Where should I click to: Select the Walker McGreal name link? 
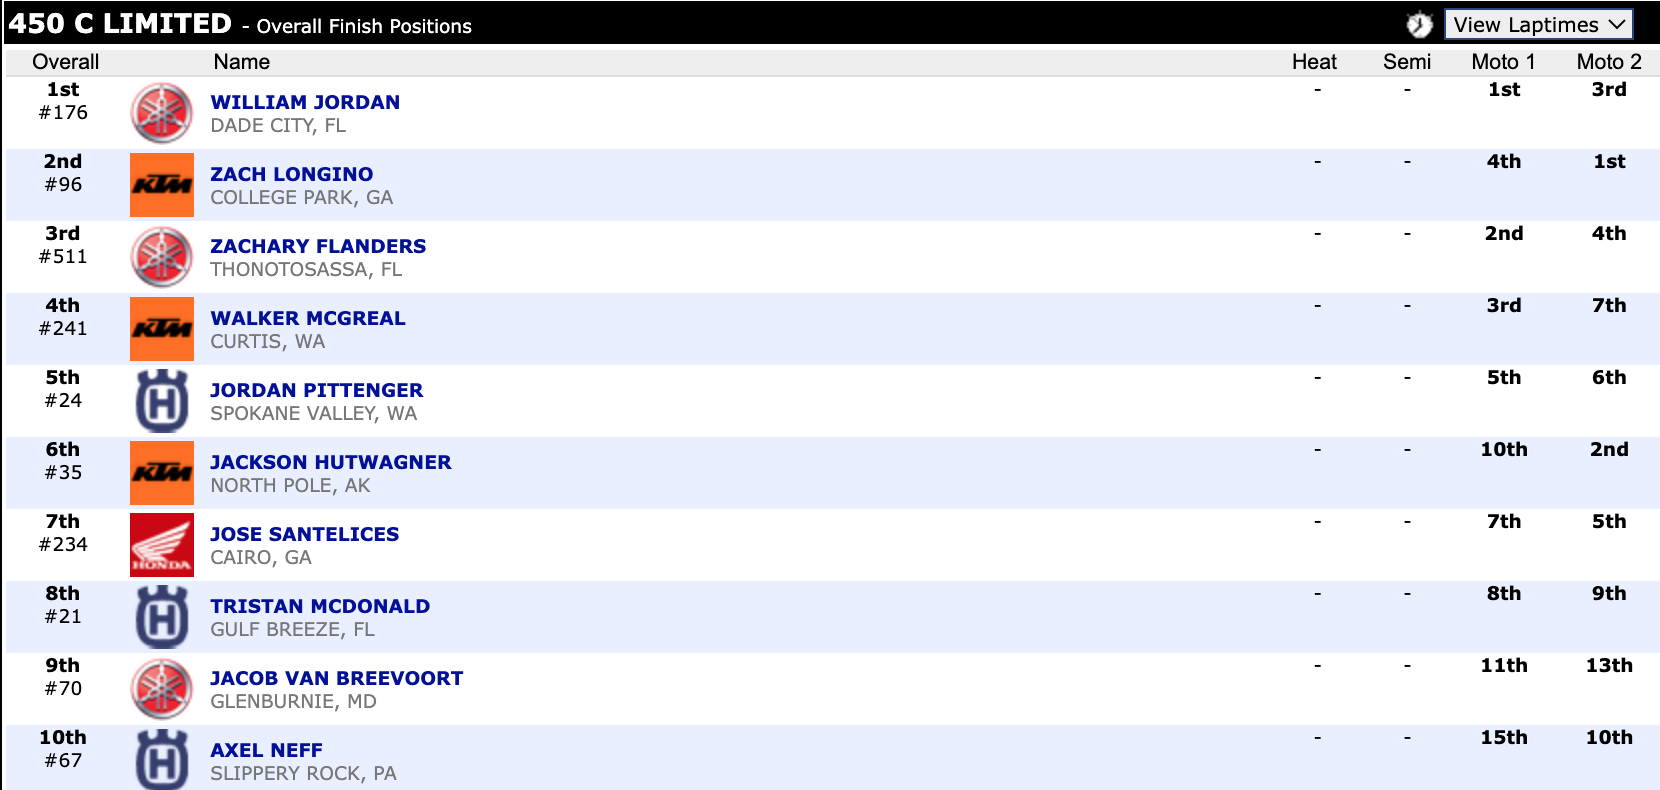point(307,318)
